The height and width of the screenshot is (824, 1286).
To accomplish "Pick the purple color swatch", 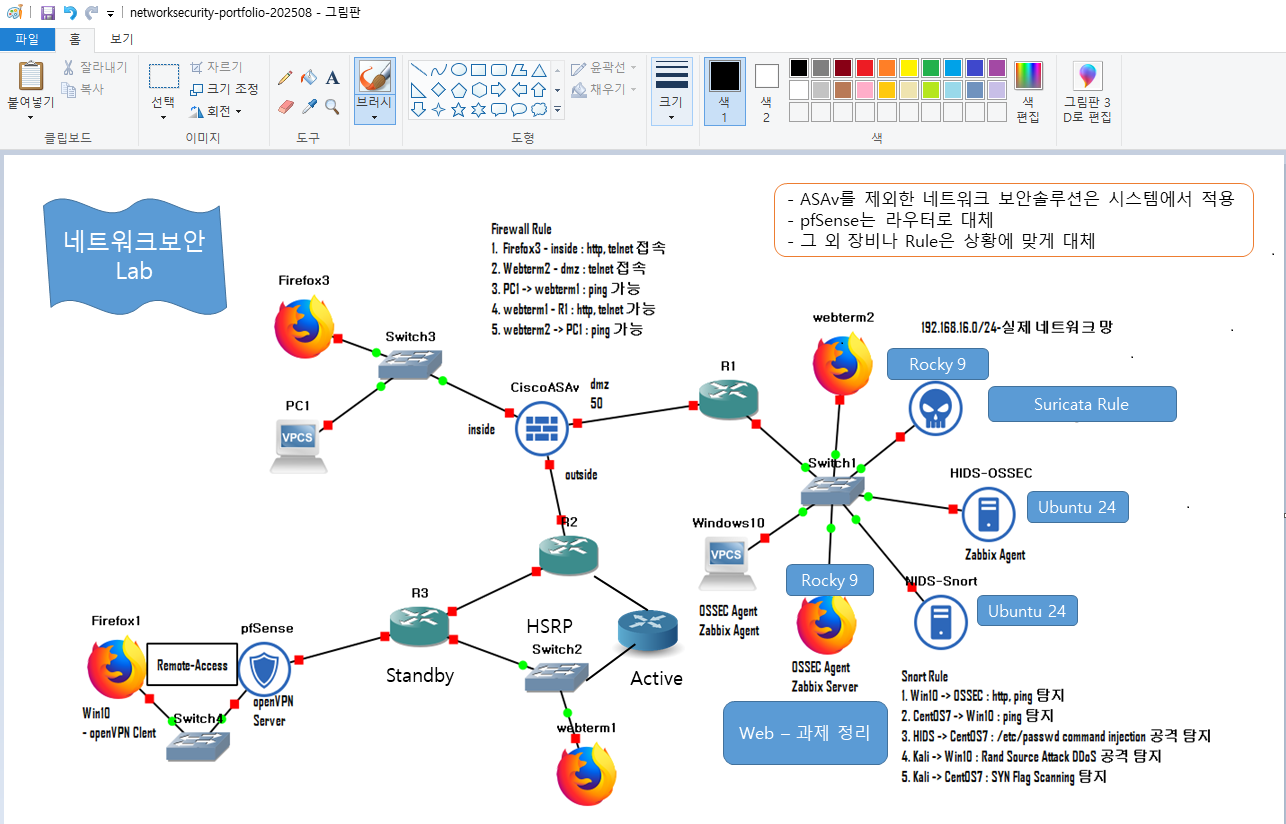I will pyautogui.click(x=997, y=68).
